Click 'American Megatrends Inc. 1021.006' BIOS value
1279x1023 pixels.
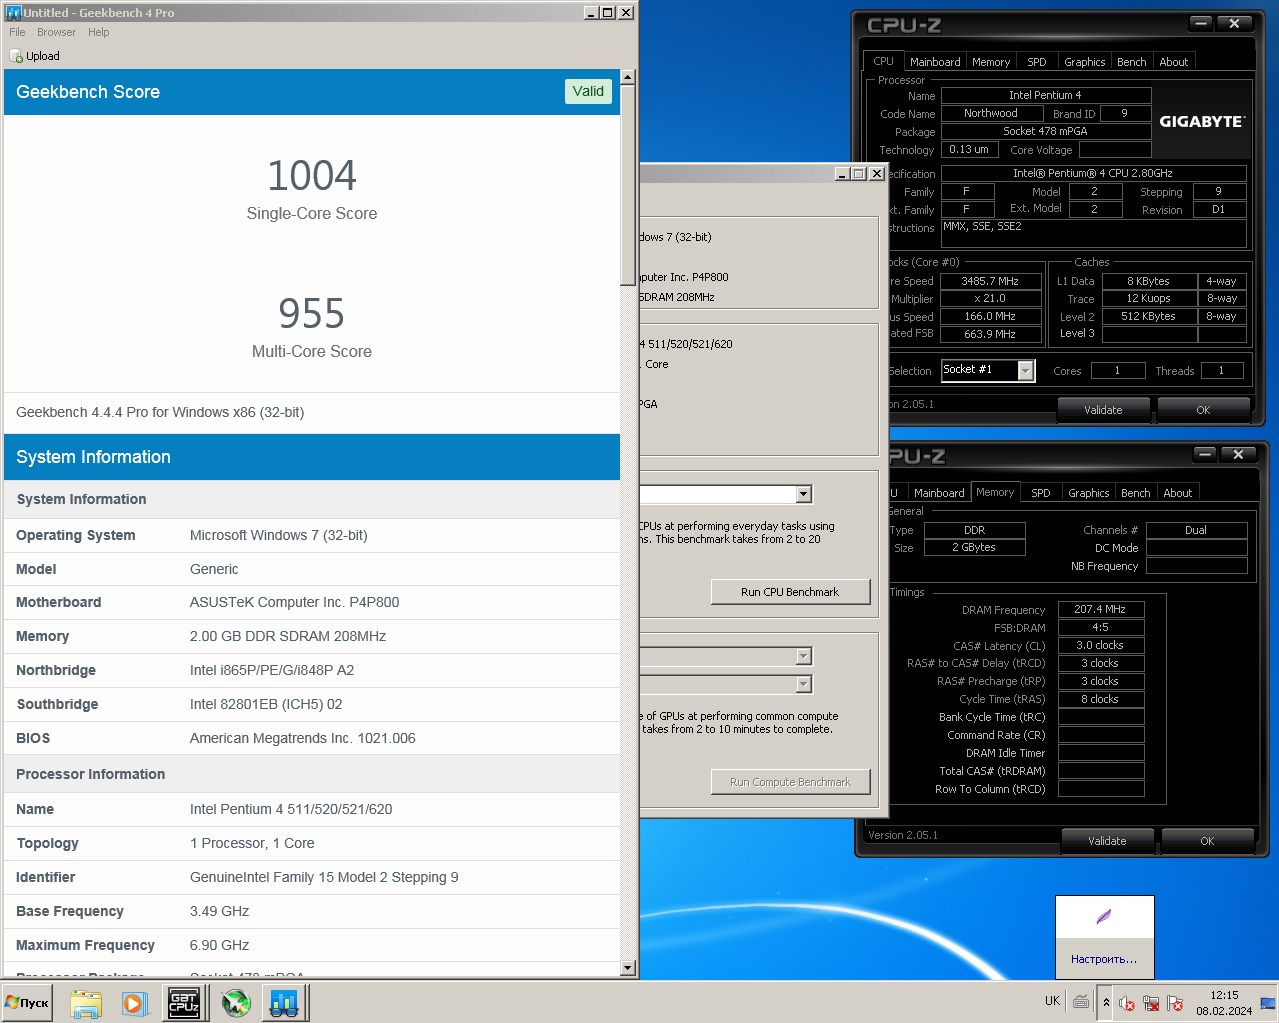(303, 738)
